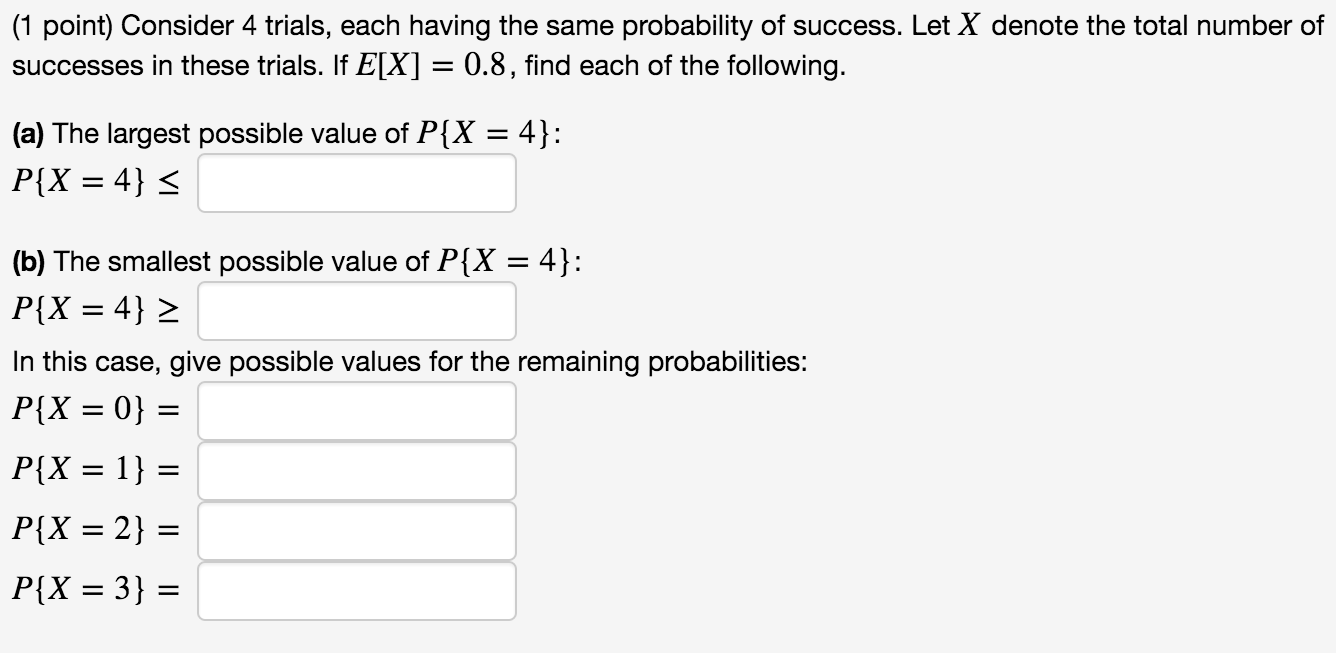Select the input field for P{X = 1}
Viewport: 1336px width, 653px height.
pyautogui.click(x=357, y=470)
